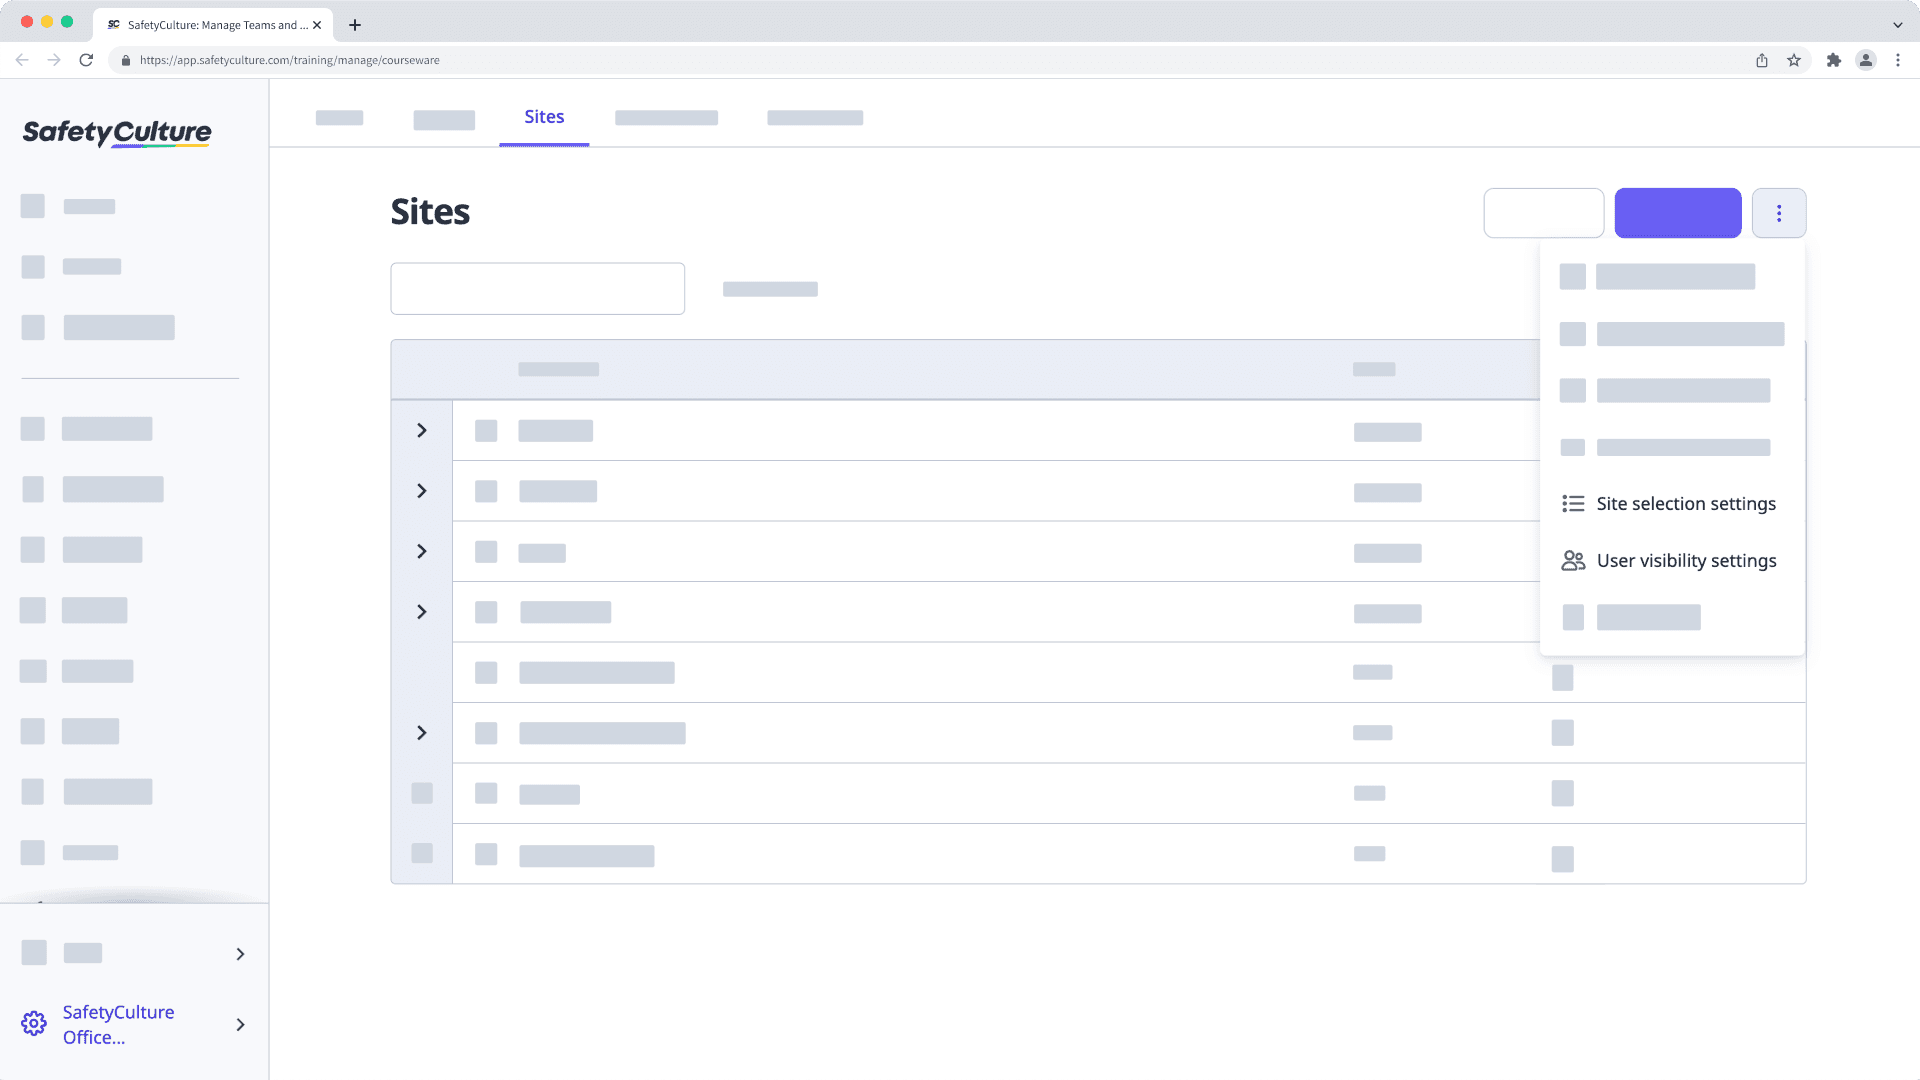Switch to the Sites tab
The width and height of the screenshot is (1920, 1080).
pos(544,117)
